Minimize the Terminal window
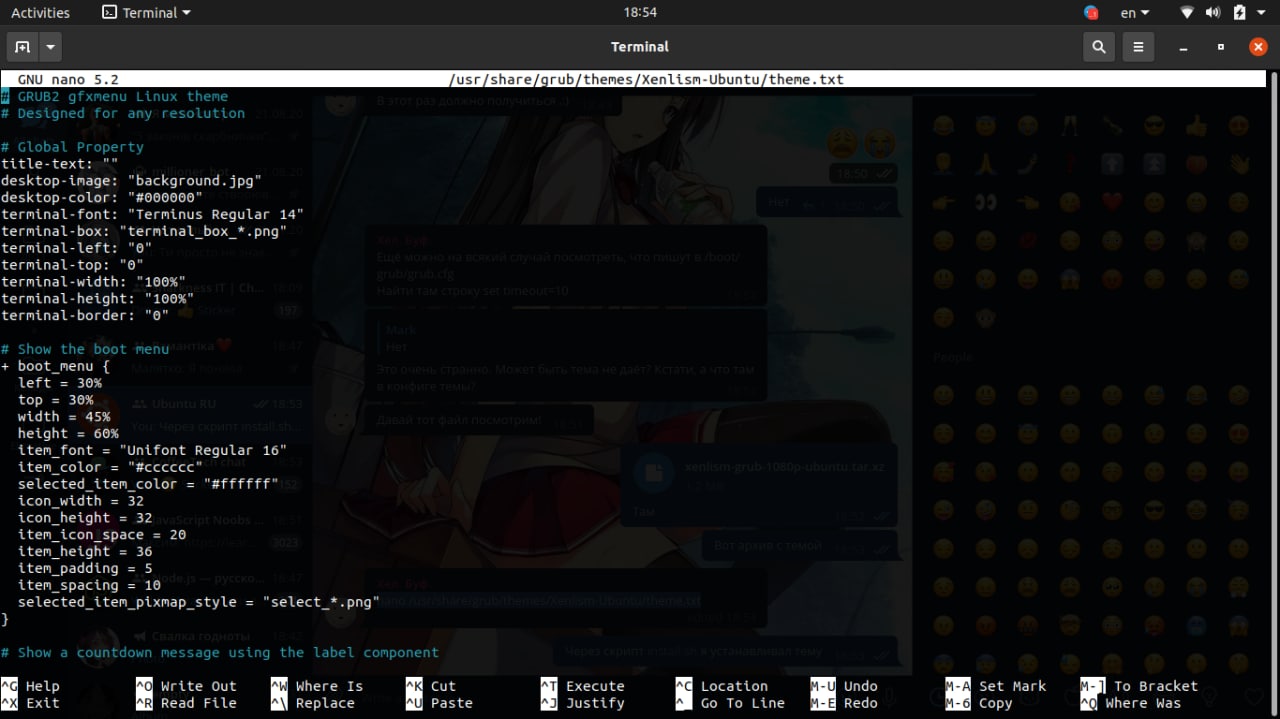1280x719 pixels. (x=1184, y=47)
